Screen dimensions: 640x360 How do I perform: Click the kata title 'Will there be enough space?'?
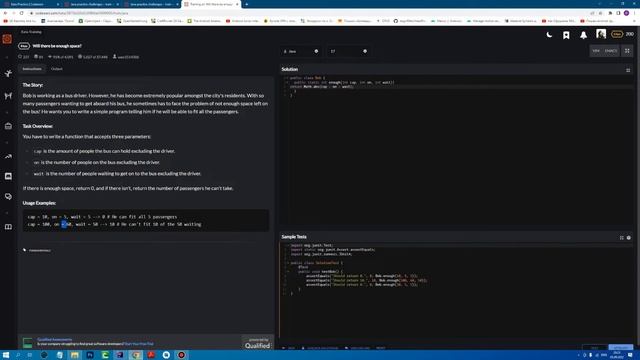[57, 46]
